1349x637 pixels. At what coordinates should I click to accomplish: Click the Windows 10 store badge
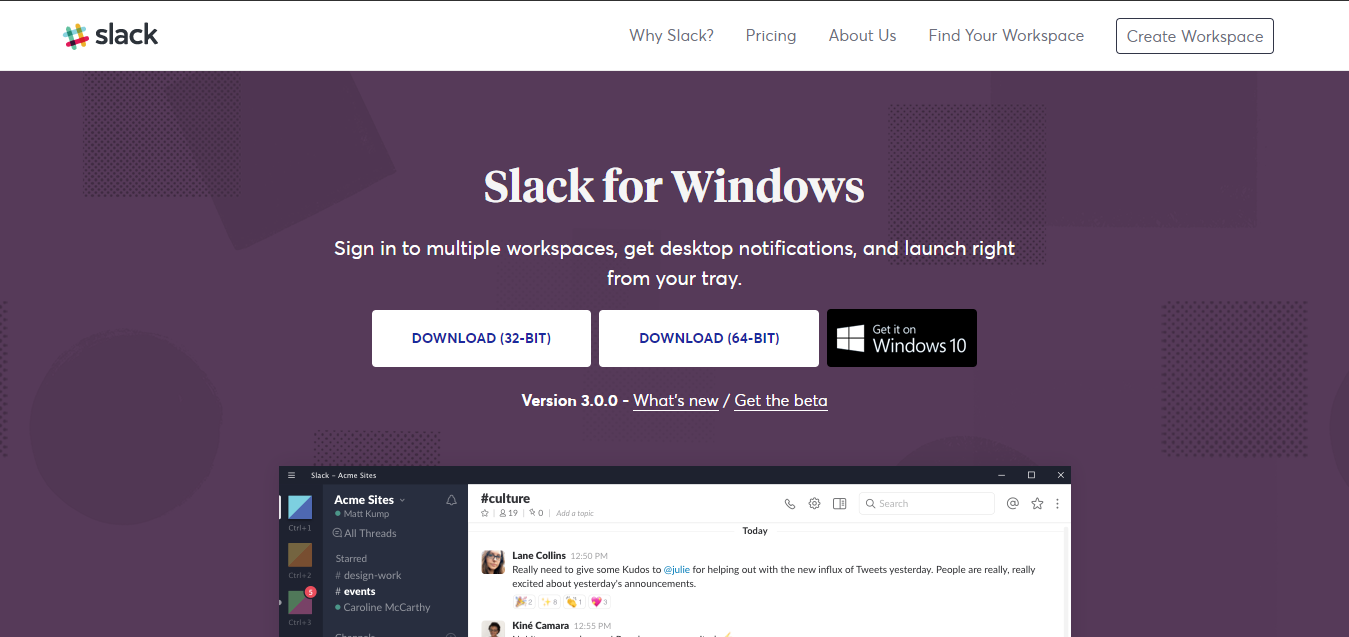pos(902,338)
